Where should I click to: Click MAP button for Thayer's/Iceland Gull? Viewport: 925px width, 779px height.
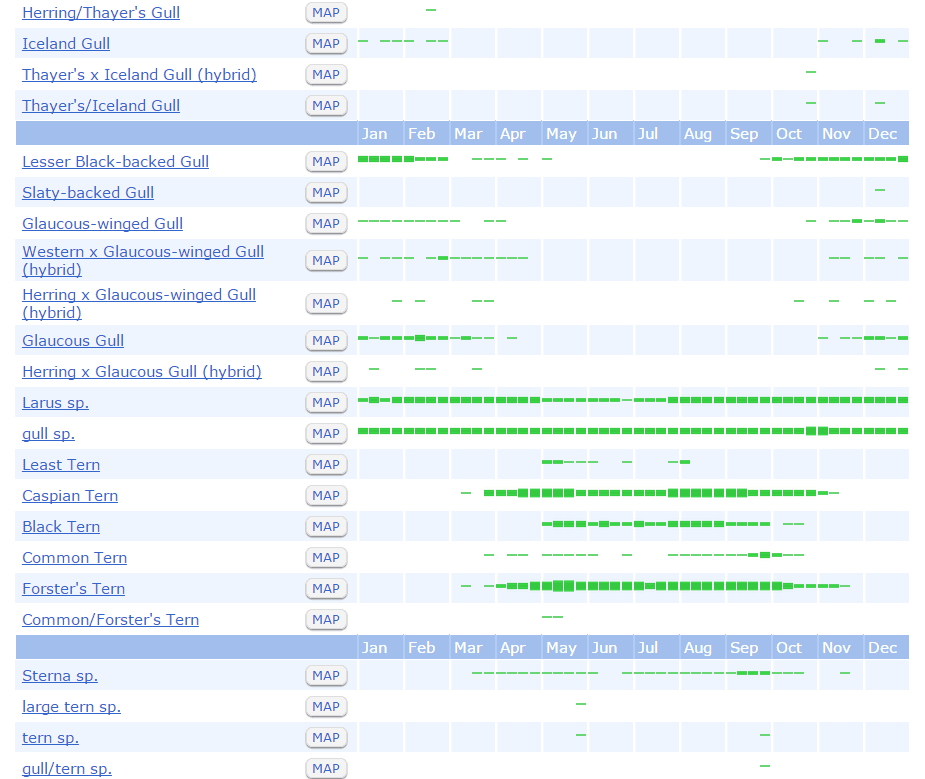click(x=326, y=106)
